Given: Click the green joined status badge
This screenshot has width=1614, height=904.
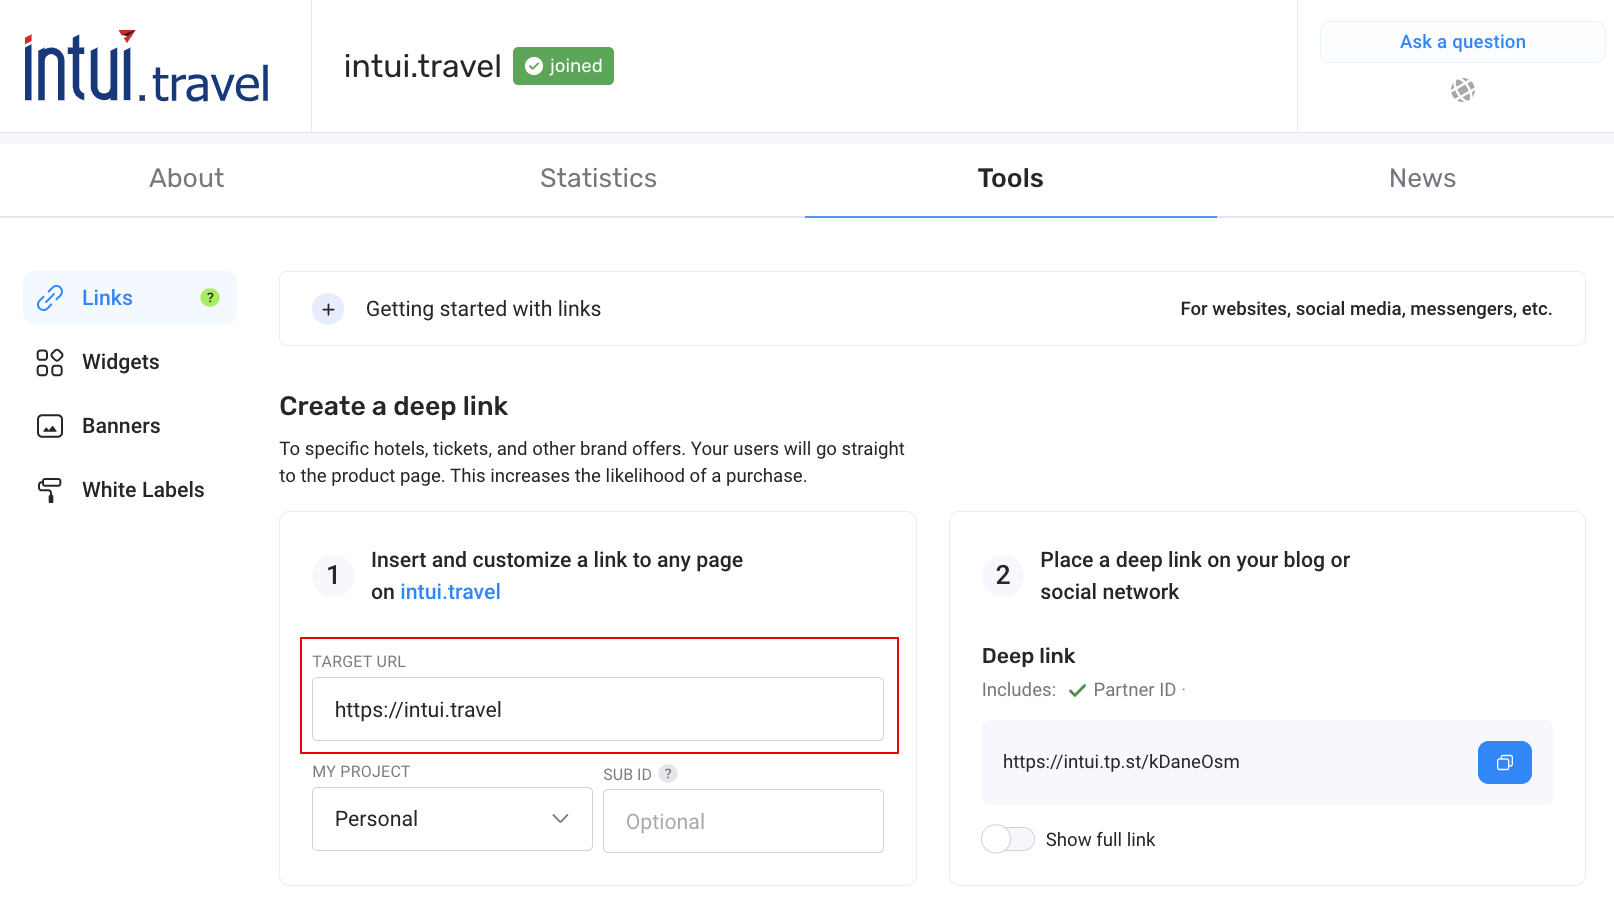Looking at the screenshot, I should click(563, 66).
